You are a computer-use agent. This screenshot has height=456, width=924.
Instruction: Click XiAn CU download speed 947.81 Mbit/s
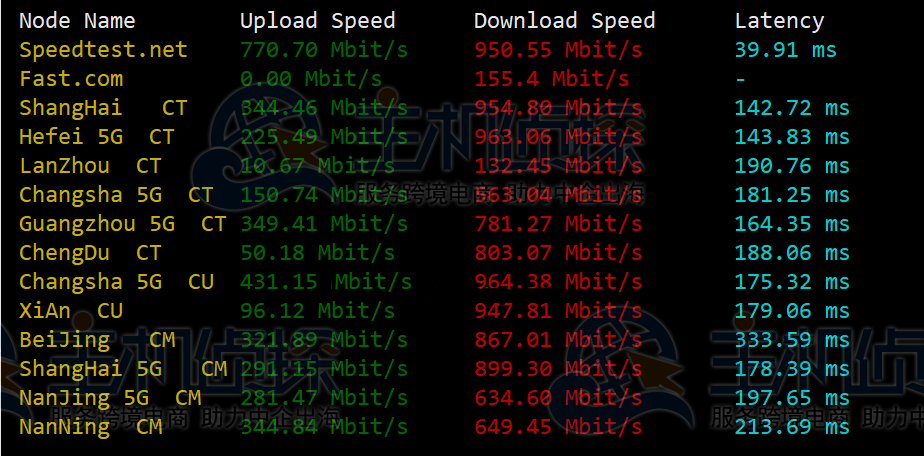[x=558, y=311]
